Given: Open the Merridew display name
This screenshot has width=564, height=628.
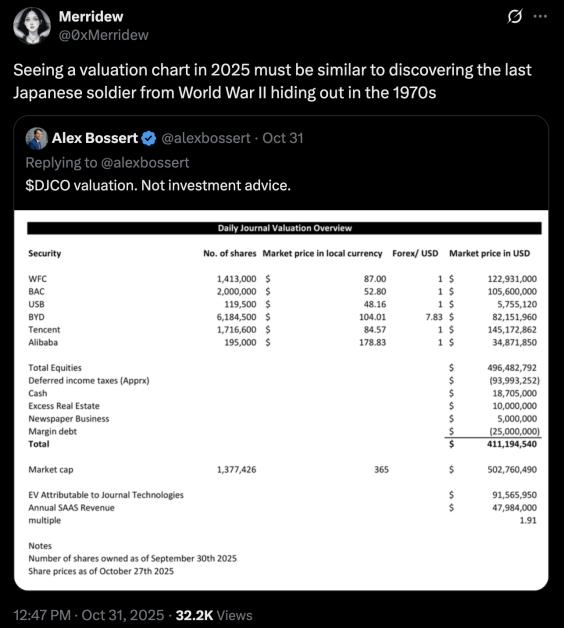Looking at the screenshot, I should tap(91, 16).
